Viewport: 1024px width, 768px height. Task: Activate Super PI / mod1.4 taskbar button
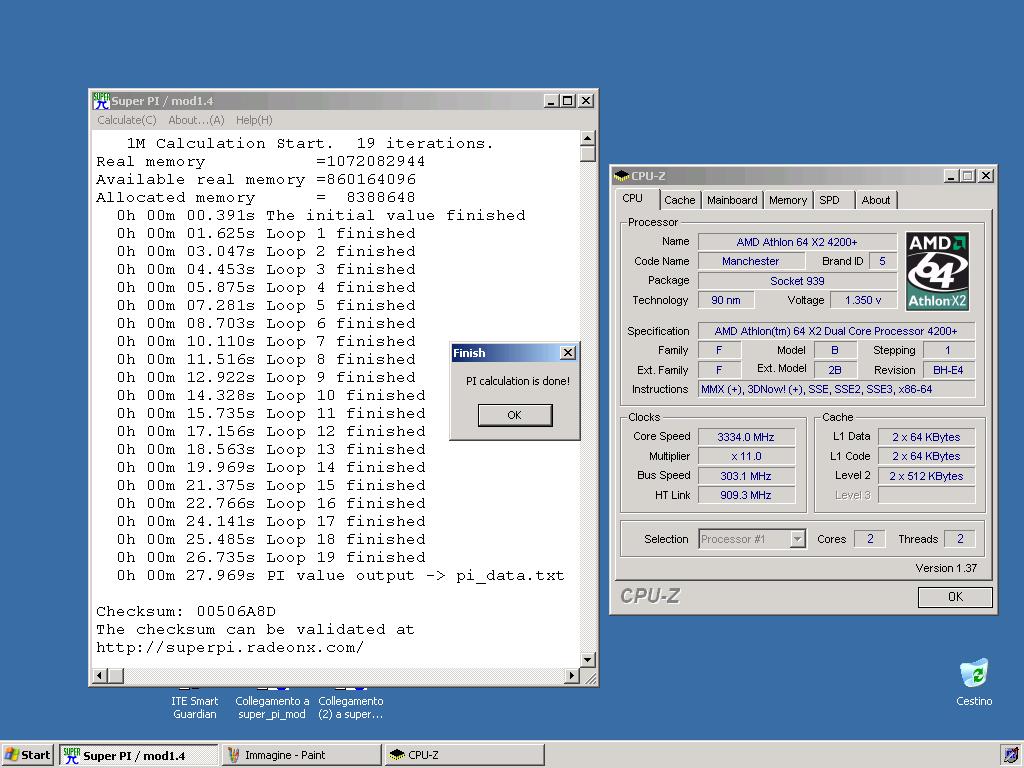click(x=138, y=755)
